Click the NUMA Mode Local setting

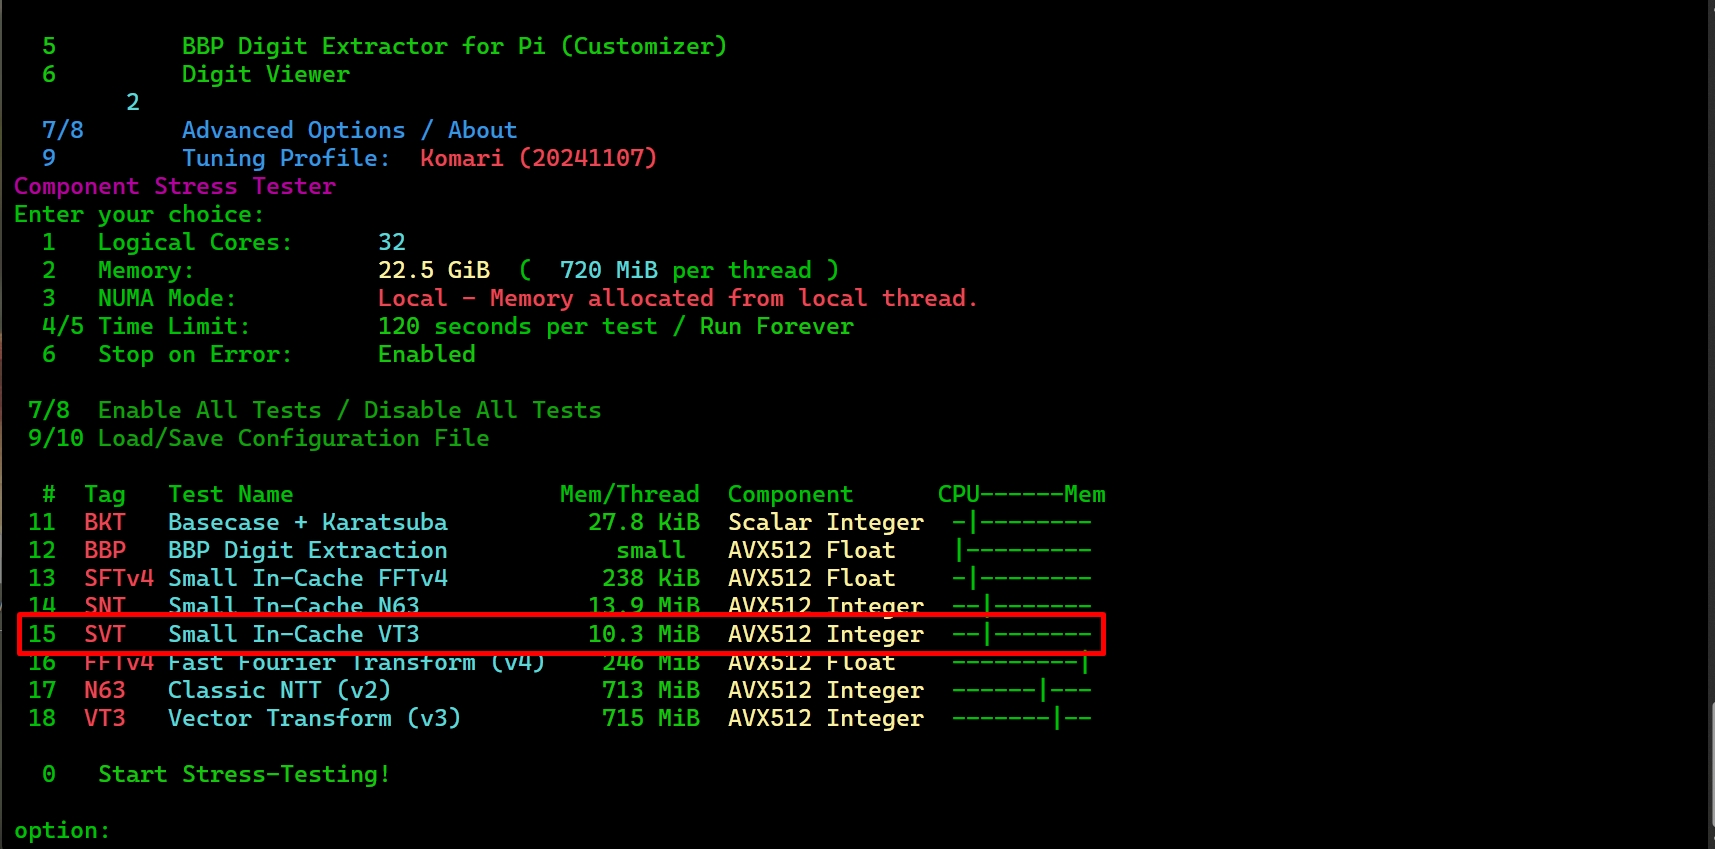pos(676,299)
